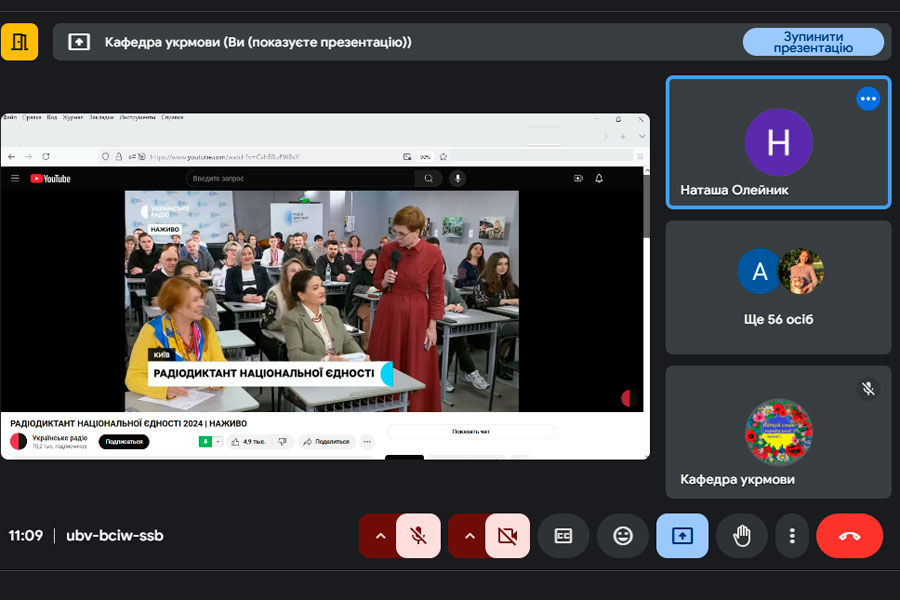Click the Подписаться subscribe button
The width and height of the screenshot is (900, 600).
pyautogui.click(x=123, y=442)
